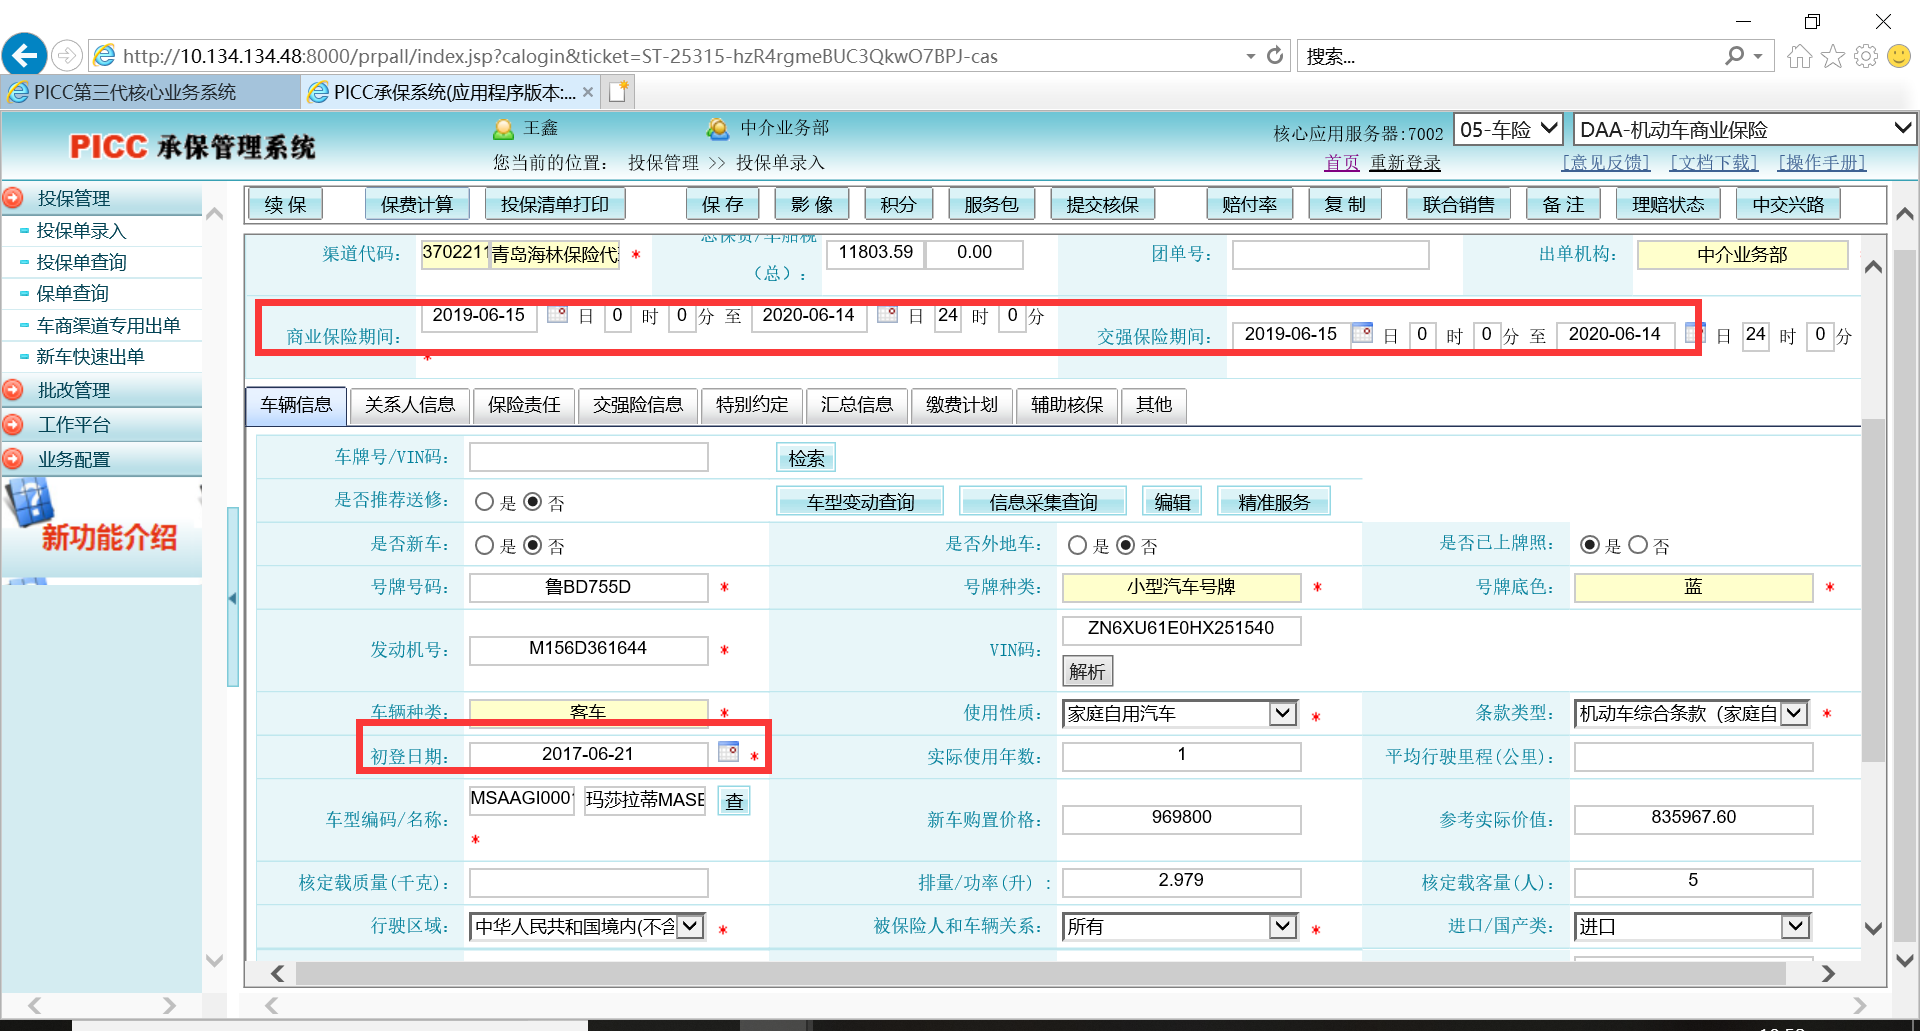Open the 进口/国产类 dropdown
This screenshot has width=1920, height=1031.
coord(1795,926)
